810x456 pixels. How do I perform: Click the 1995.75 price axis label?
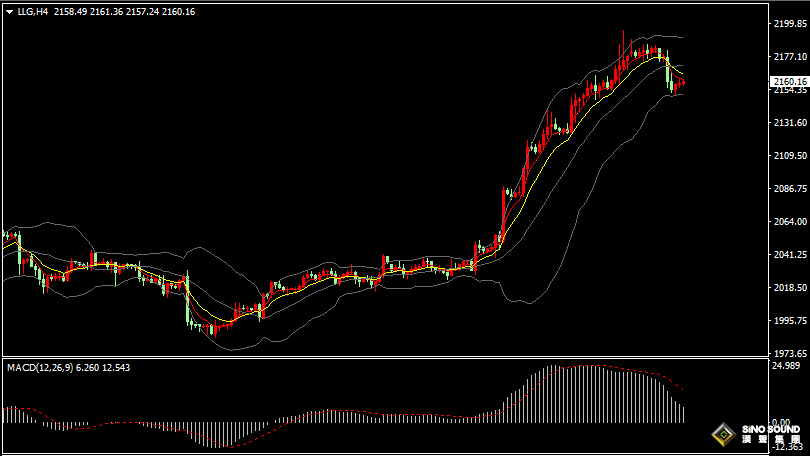pyautogui.click(x=789, y=321)
